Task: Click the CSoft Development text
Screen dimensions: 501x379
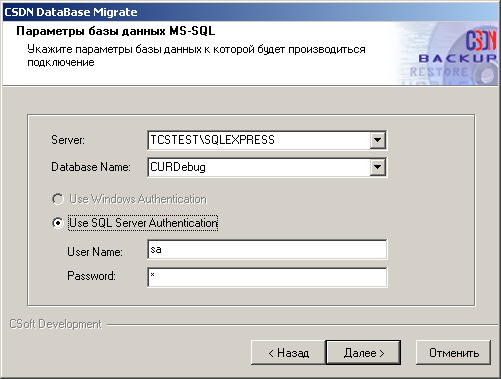Action: click(55, 324)
